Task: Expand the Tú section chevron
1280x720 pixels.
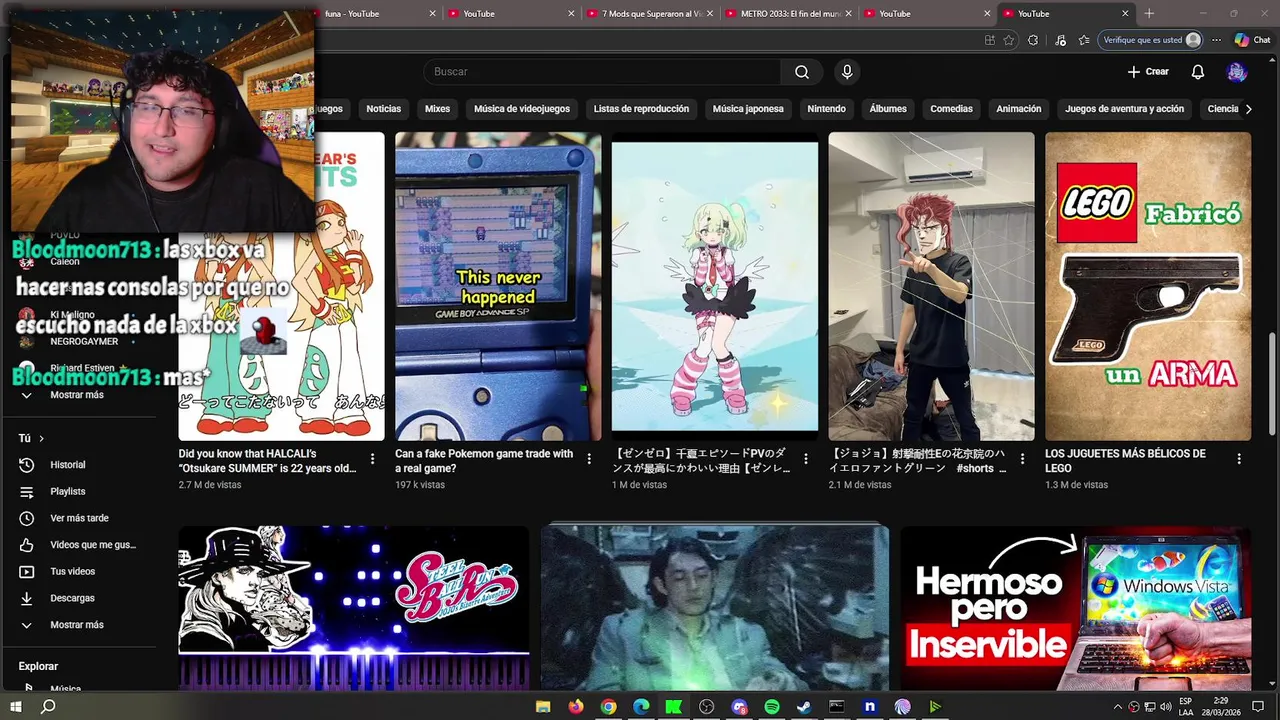Action: click(x=41, y=438)
